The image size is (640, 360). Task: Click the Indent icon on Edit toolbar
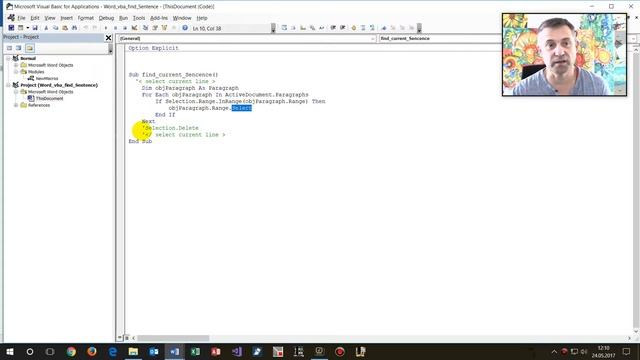tap(333, 28)
